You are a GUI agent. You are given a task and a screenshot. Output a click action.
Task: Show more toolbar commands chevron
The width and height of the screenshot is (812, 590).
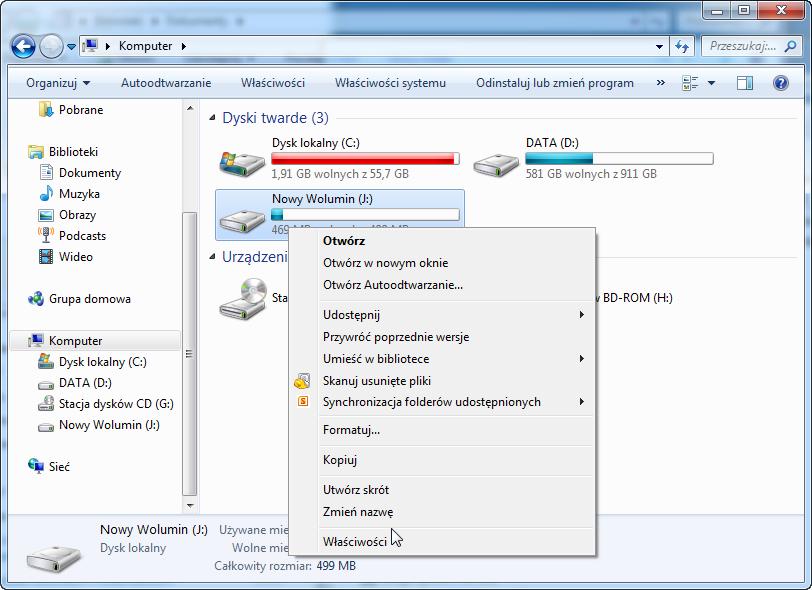click(661, 82)
